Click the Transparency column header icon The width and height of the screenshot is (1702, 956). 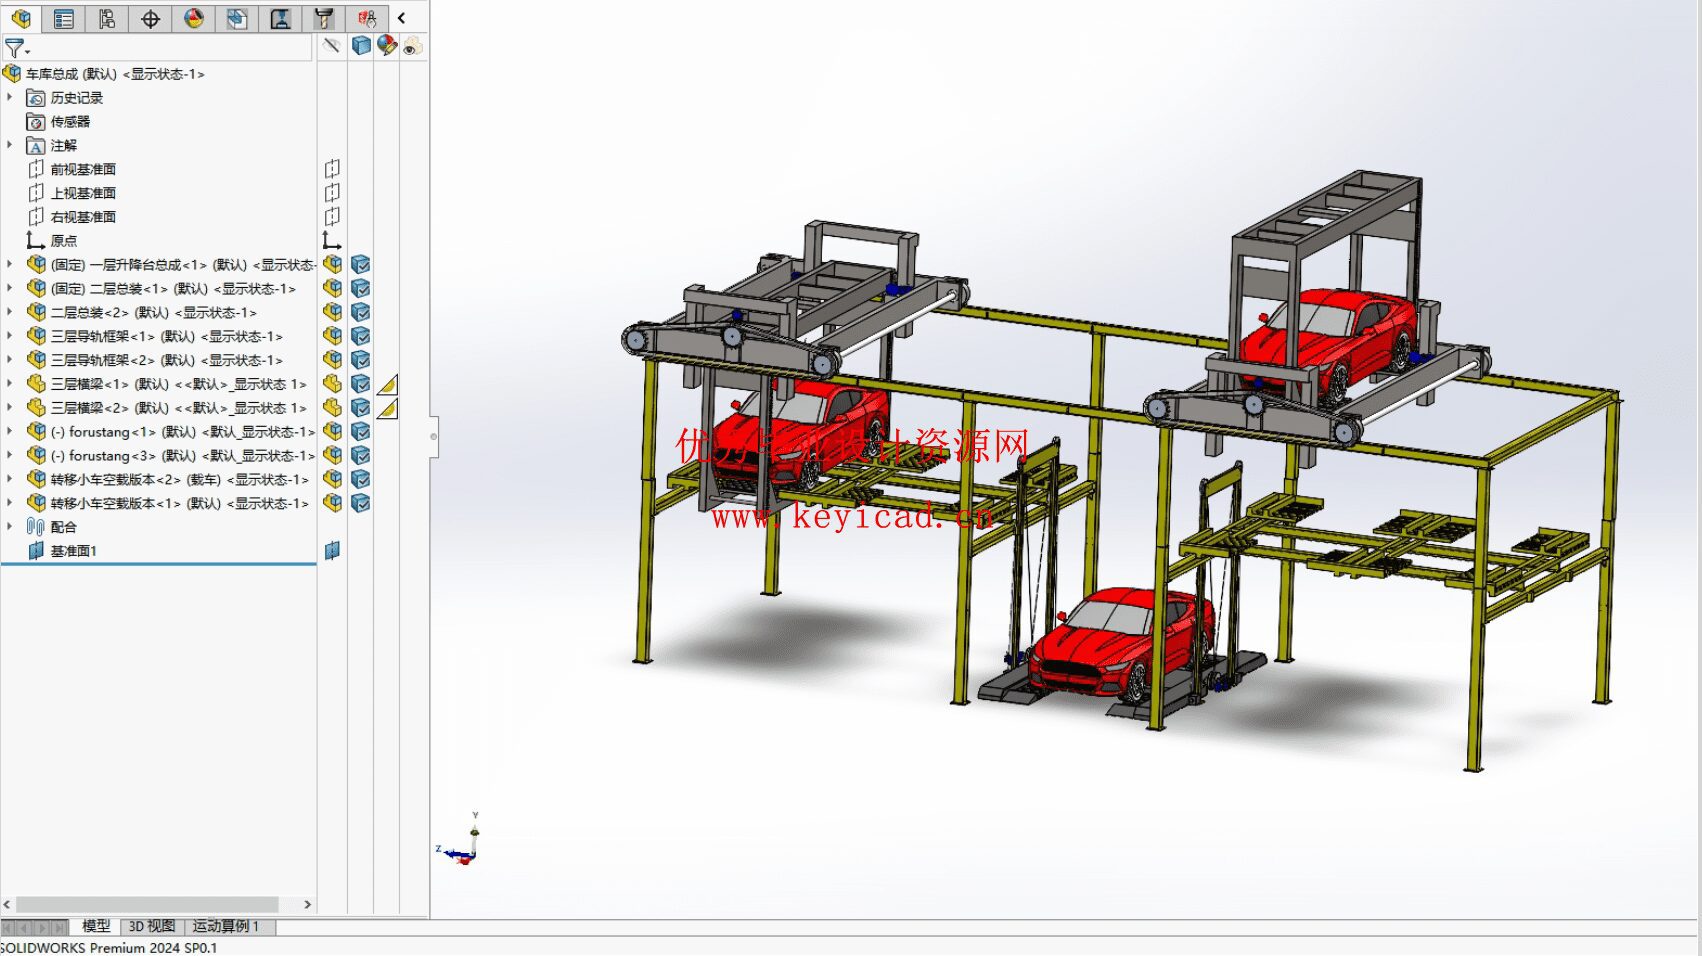click(412, 46)
